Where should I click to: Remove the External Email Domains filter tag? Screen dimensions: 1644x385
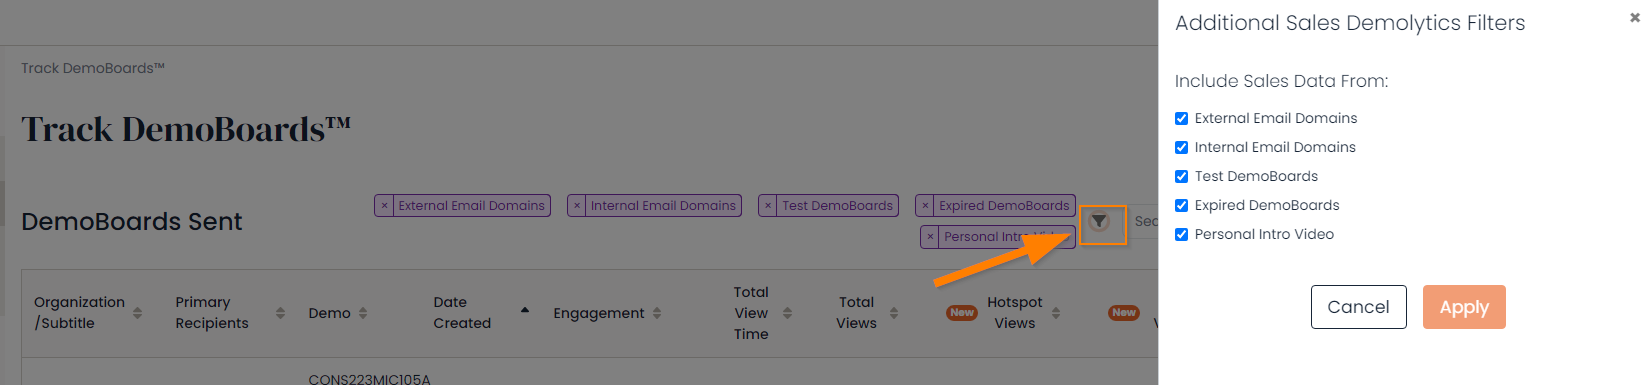point(384,205)
